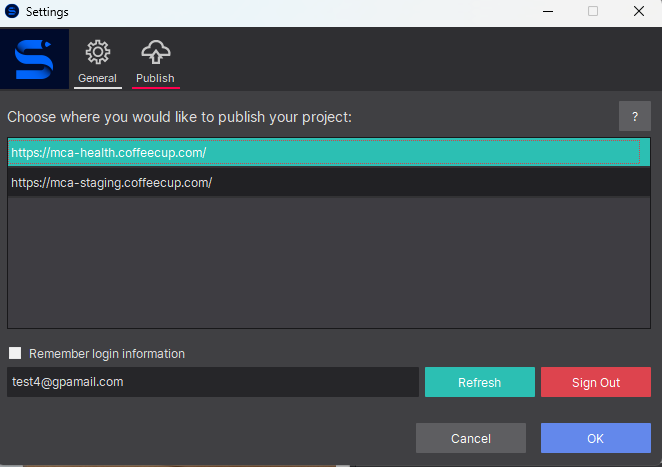Viewport: 662px width, 467px height.
Task: Switch to the Publish tab
Action: 155,62
